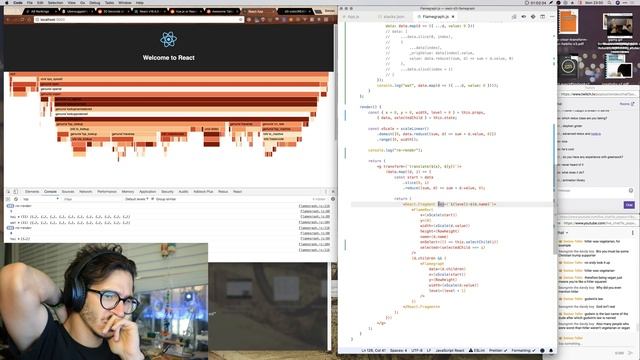The height and width of the screenshot is (360, 640).
Task: Click the browser back arrow
Action: 8,19
